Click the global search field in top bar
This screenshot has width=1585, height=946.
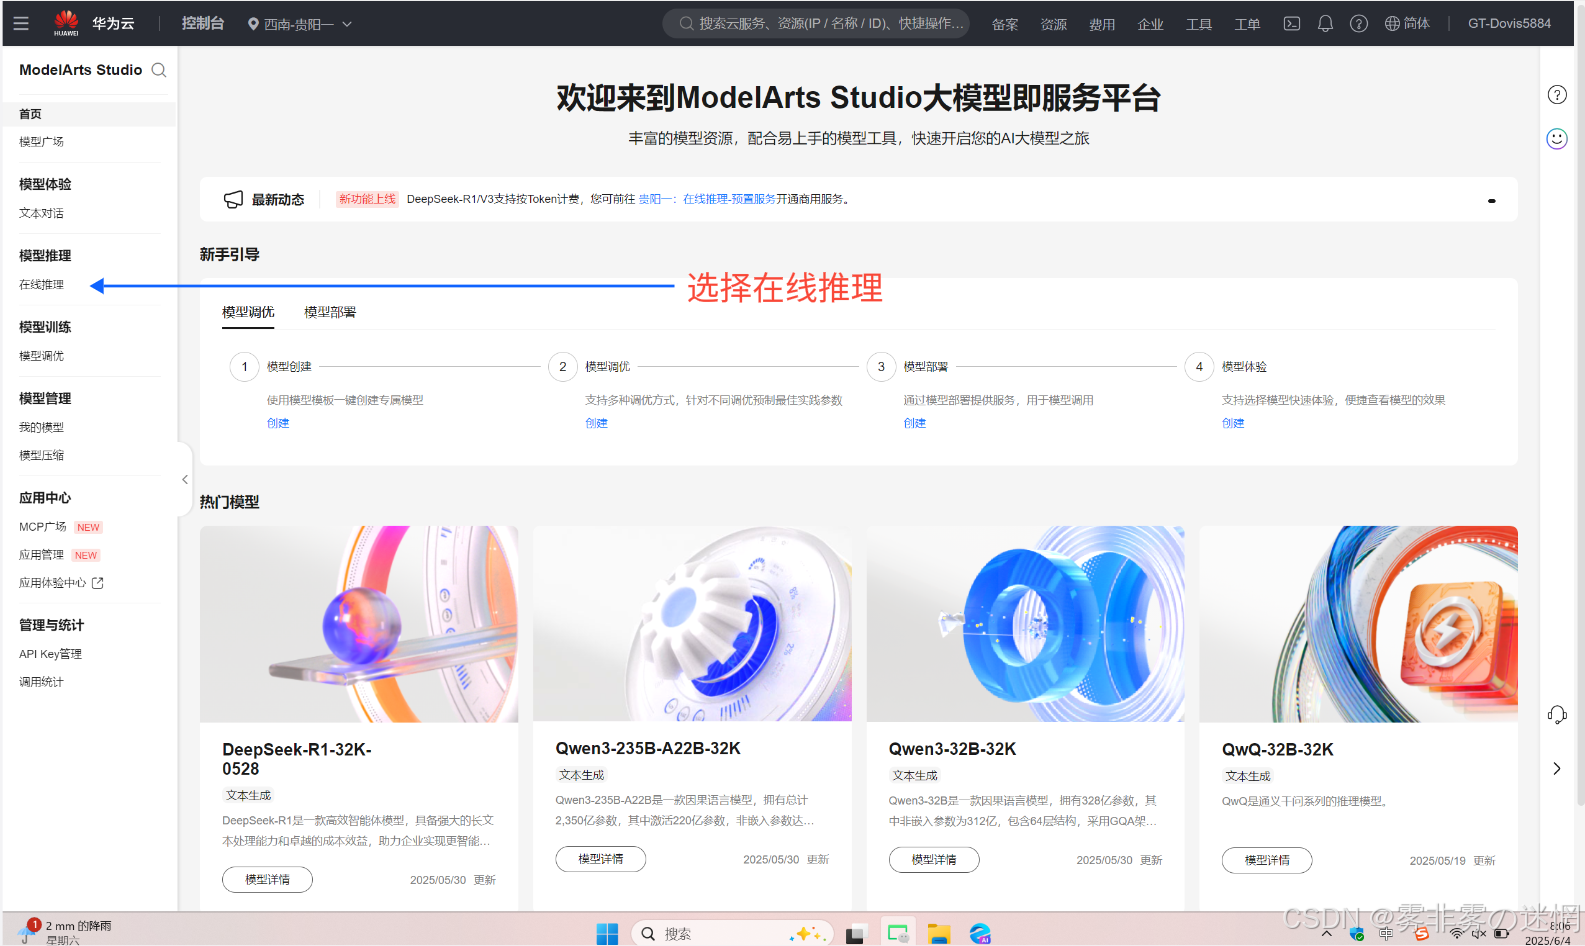pyautogui.click(x=816, y=23)
